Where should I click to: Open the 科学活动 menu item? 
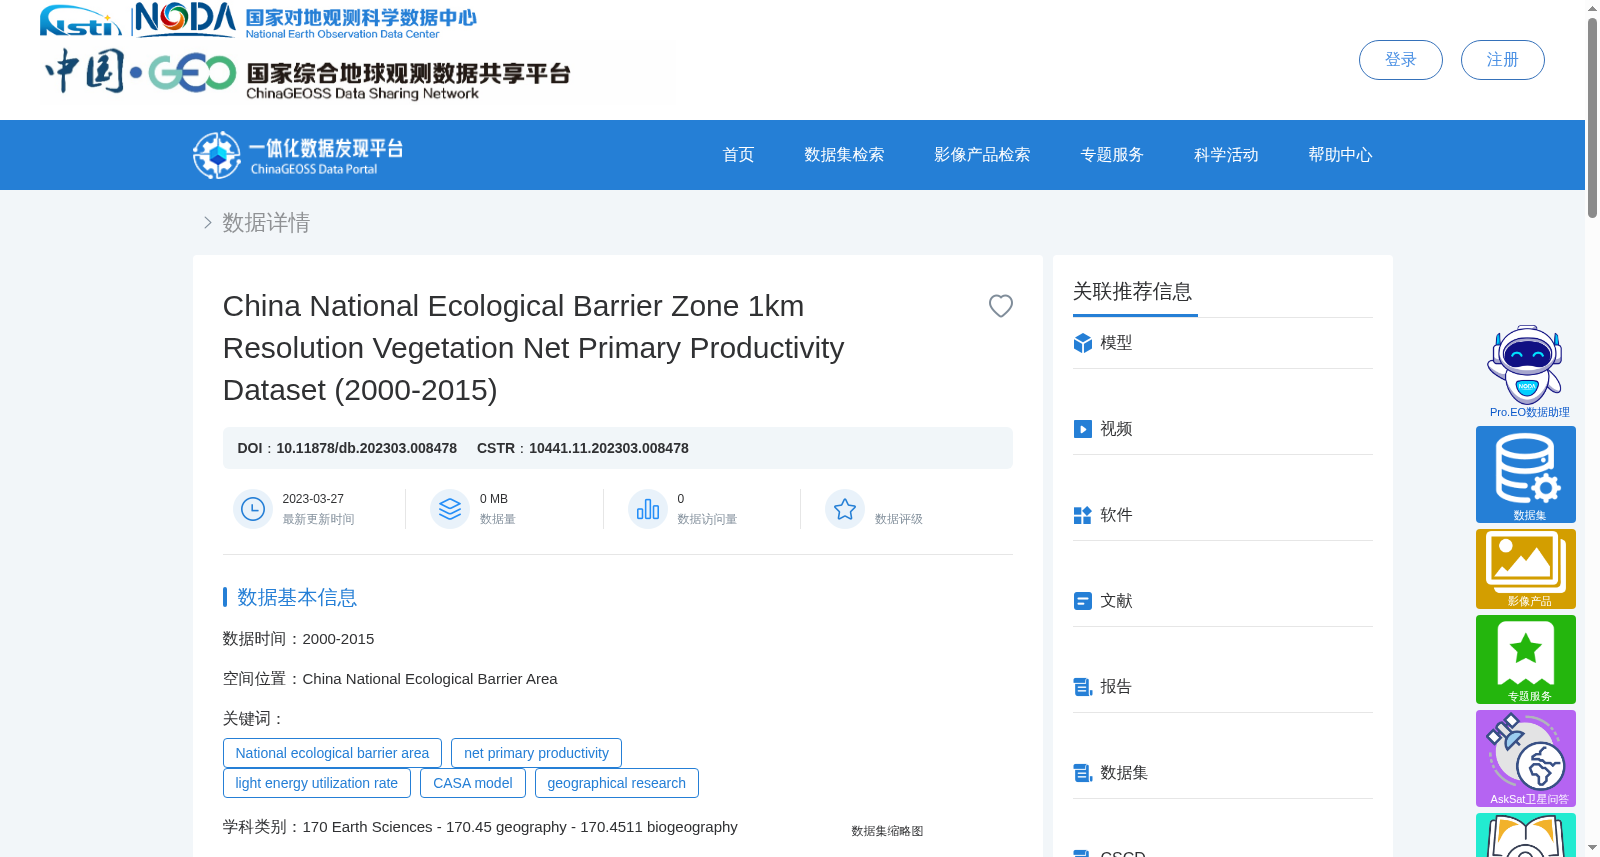pos(1226,155)
